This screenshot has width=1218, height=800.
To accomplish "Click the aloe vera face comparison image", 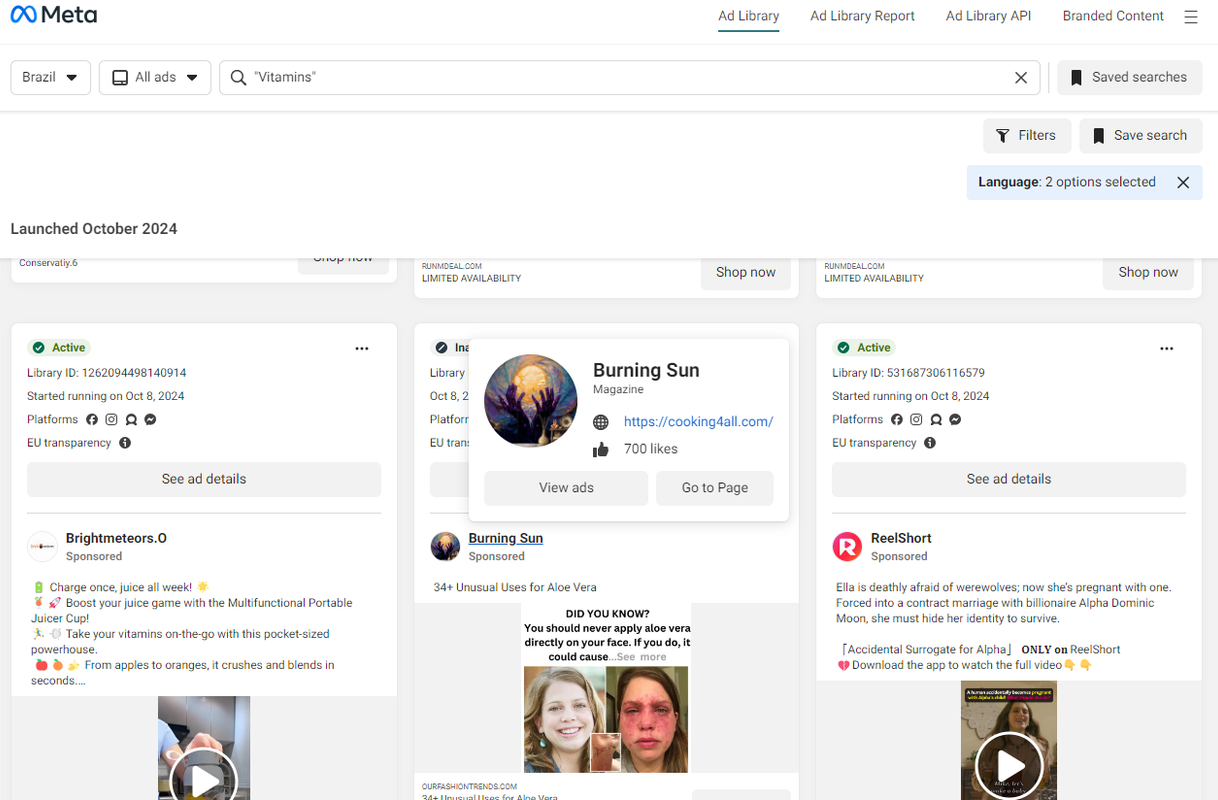I will [606, 720].
